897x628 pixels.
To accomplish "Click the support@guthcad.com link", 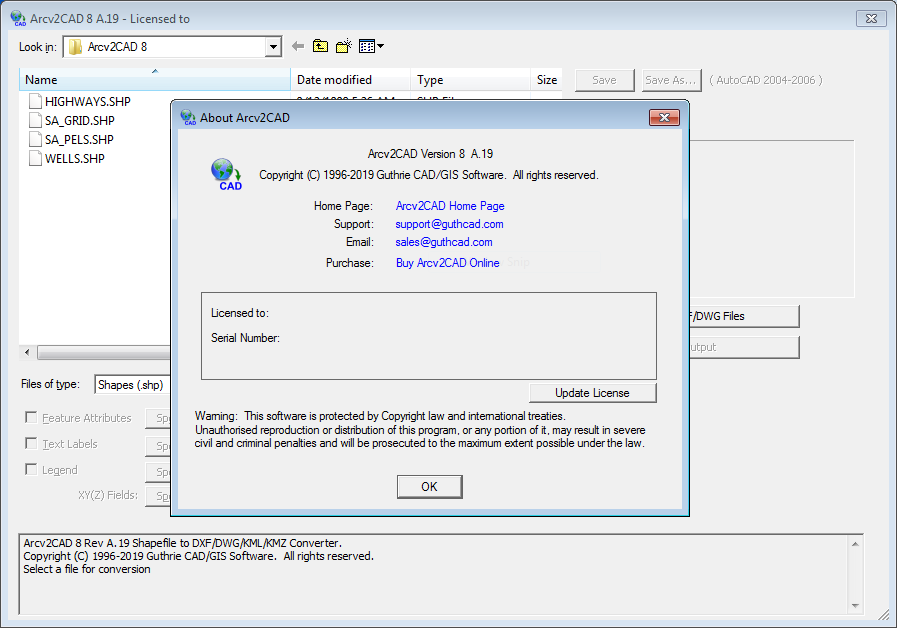I will (449, 224).
